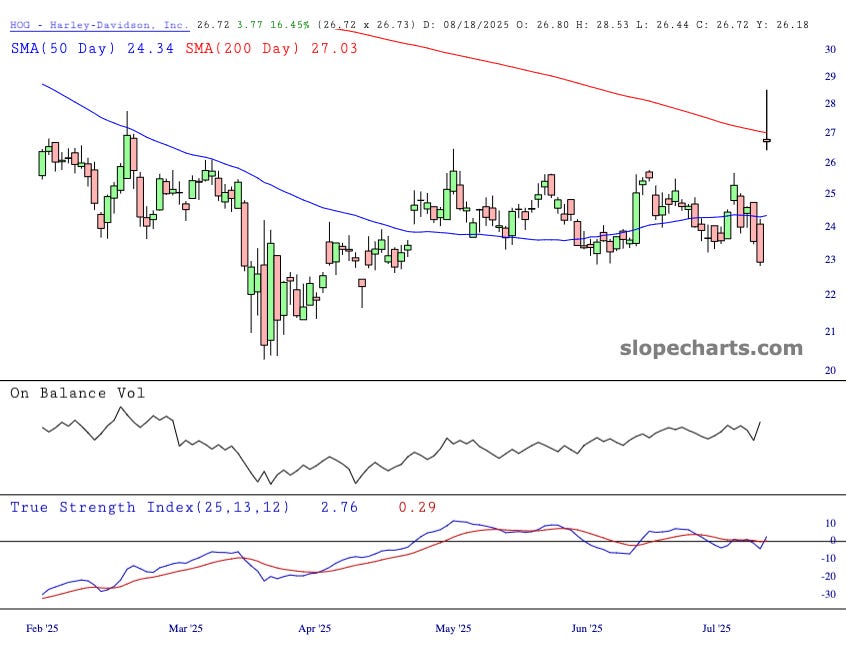The image size is (846, 649).
Task: Click the -30 TSI axis label
Action: pos(828,594)
